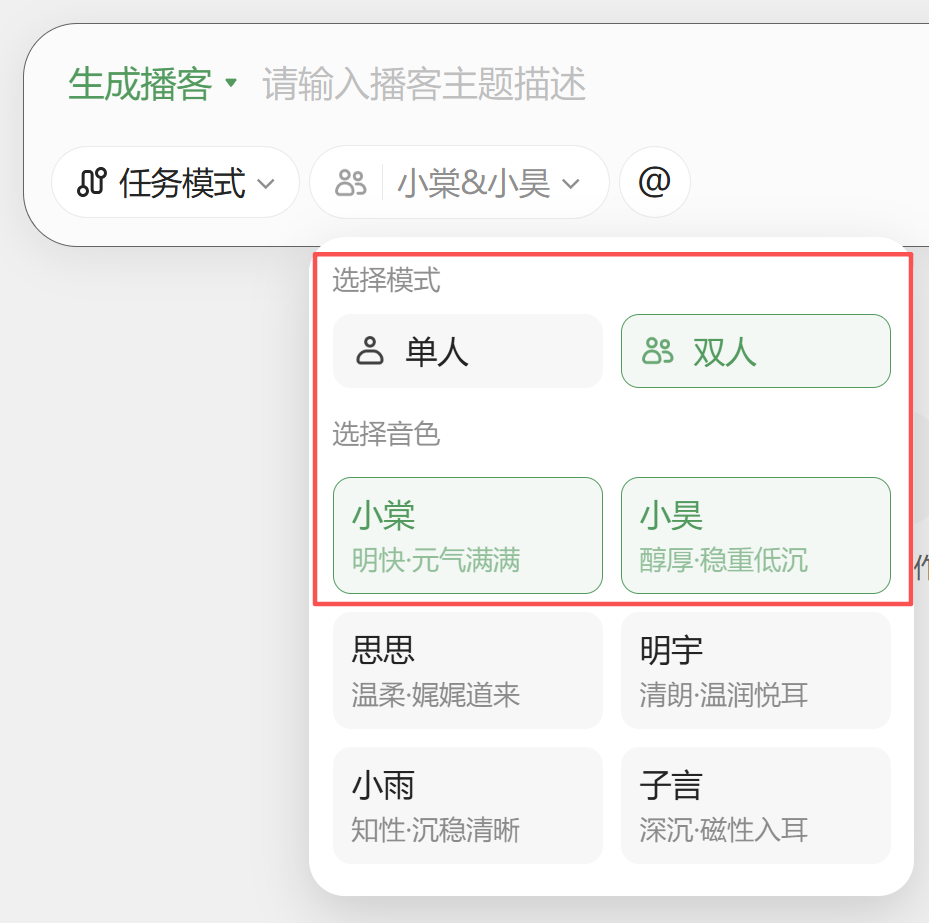Select the 小昊 voice card
Viewport: 929px width, 923px height.
coord(755,535)
